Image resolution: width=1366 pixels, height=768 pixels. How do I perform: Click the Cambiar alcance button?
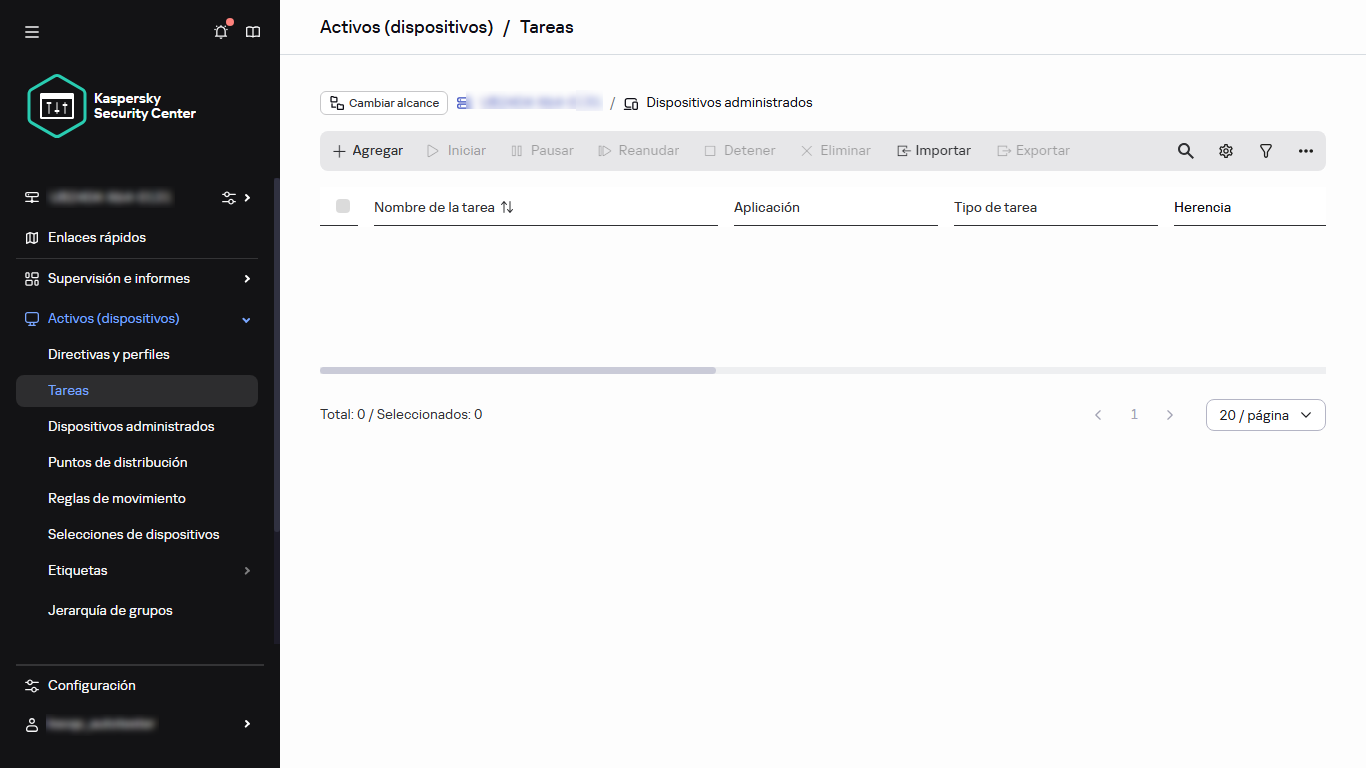tap(384, 103)
